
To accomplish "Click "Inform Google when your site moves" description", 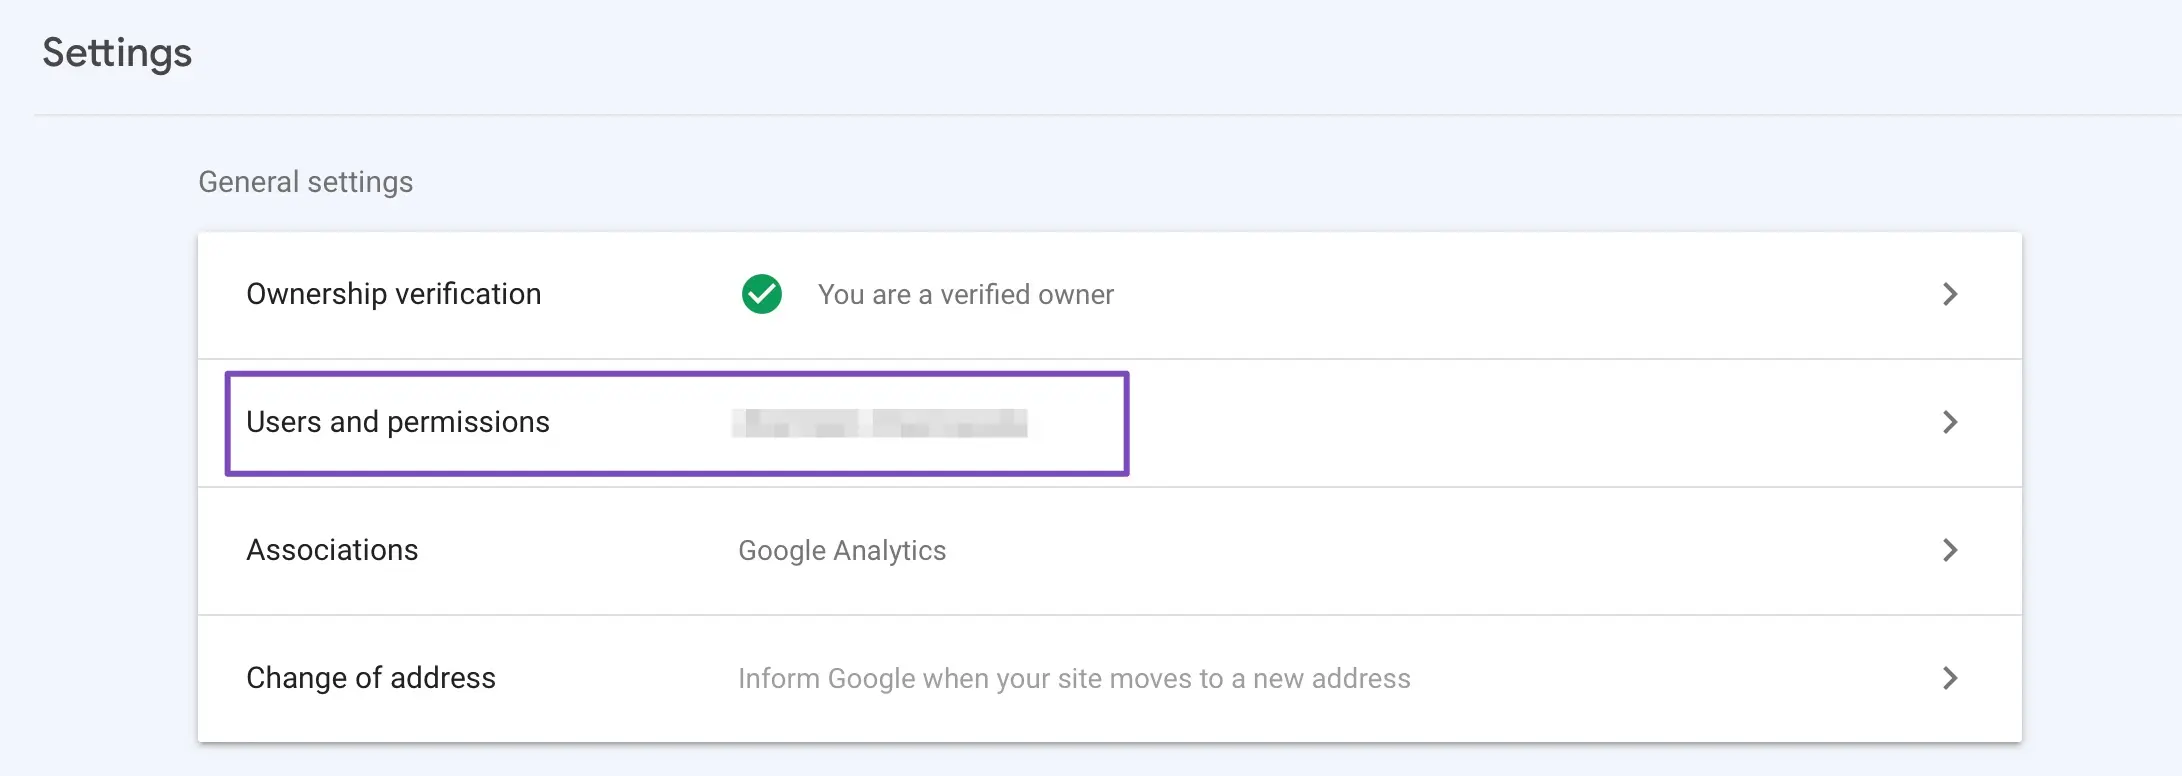I will 1073,679.
